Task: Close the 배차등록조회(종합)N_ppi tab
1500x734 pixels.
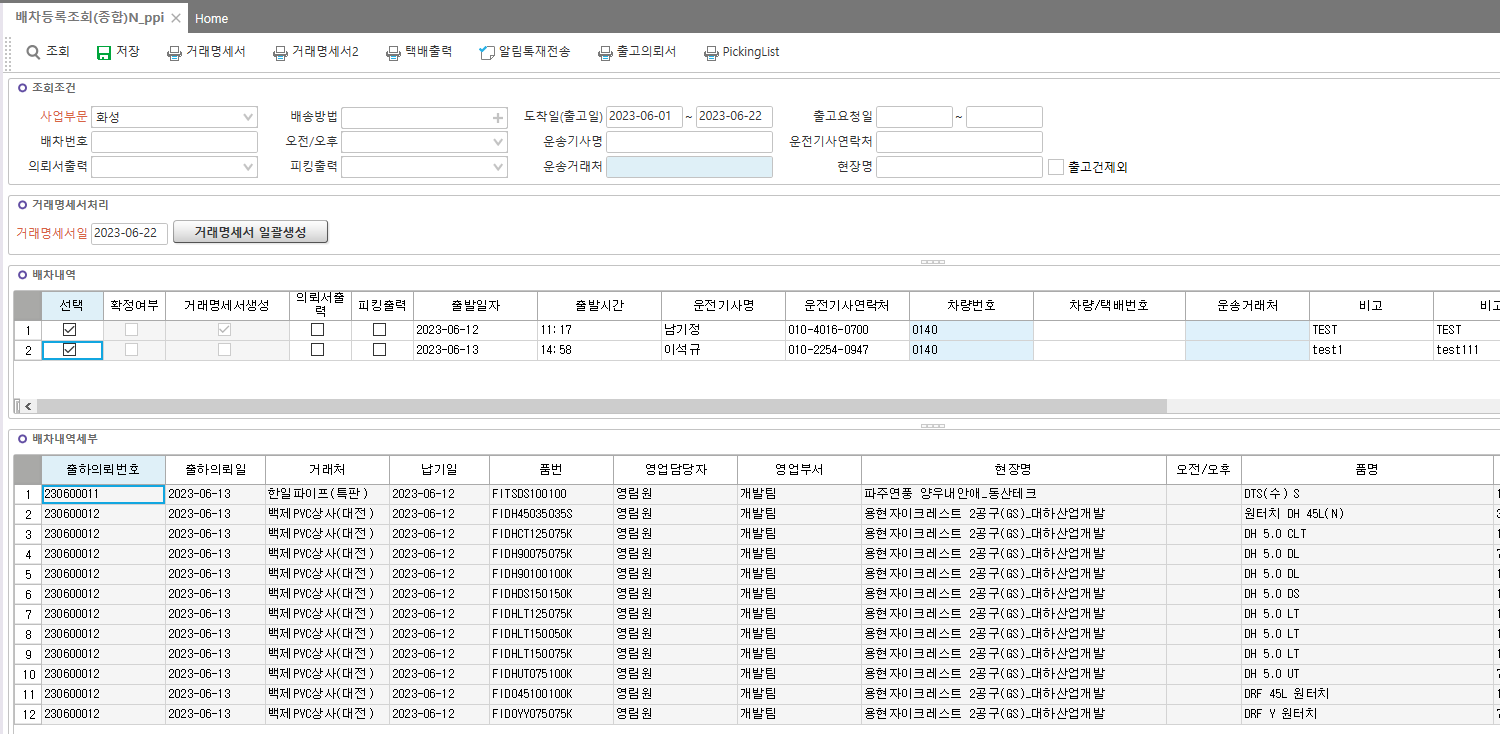Action: [x=176, y=18]
